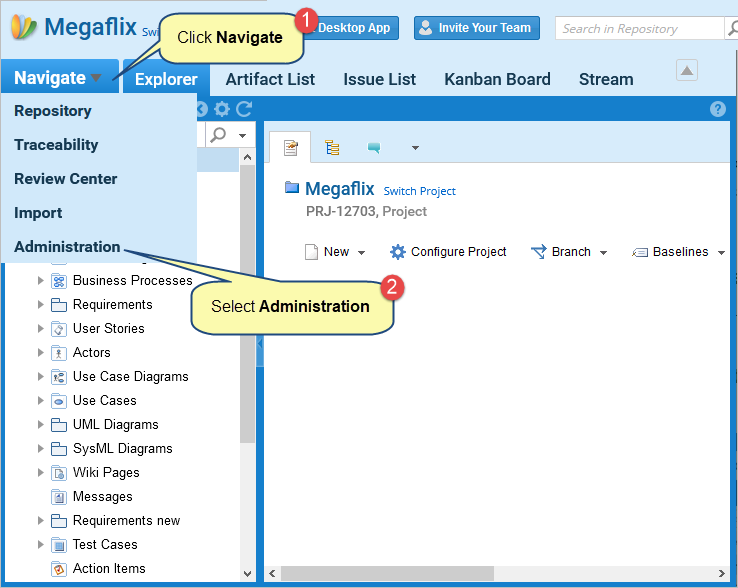The image size is (738, 588).
Task: Click the explorer settings gear icon
Action: click(x=222, y=109)
